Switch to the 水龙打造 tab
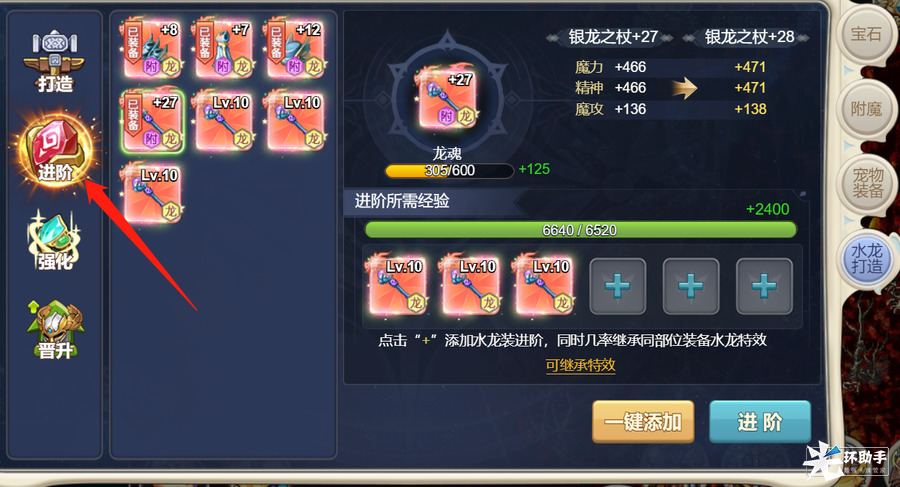The height and width of the screenshot is (487, 900). tap(866, 258)
